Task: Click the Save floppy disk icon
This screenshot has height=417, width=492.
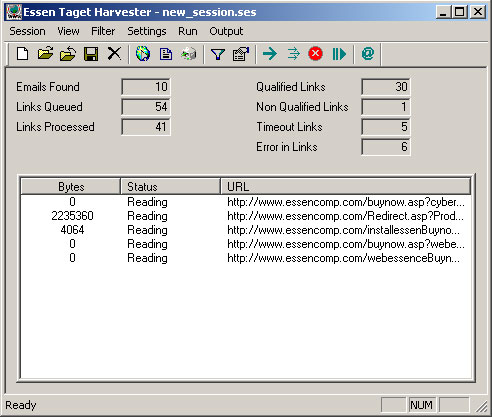Action: coord(91,54)
